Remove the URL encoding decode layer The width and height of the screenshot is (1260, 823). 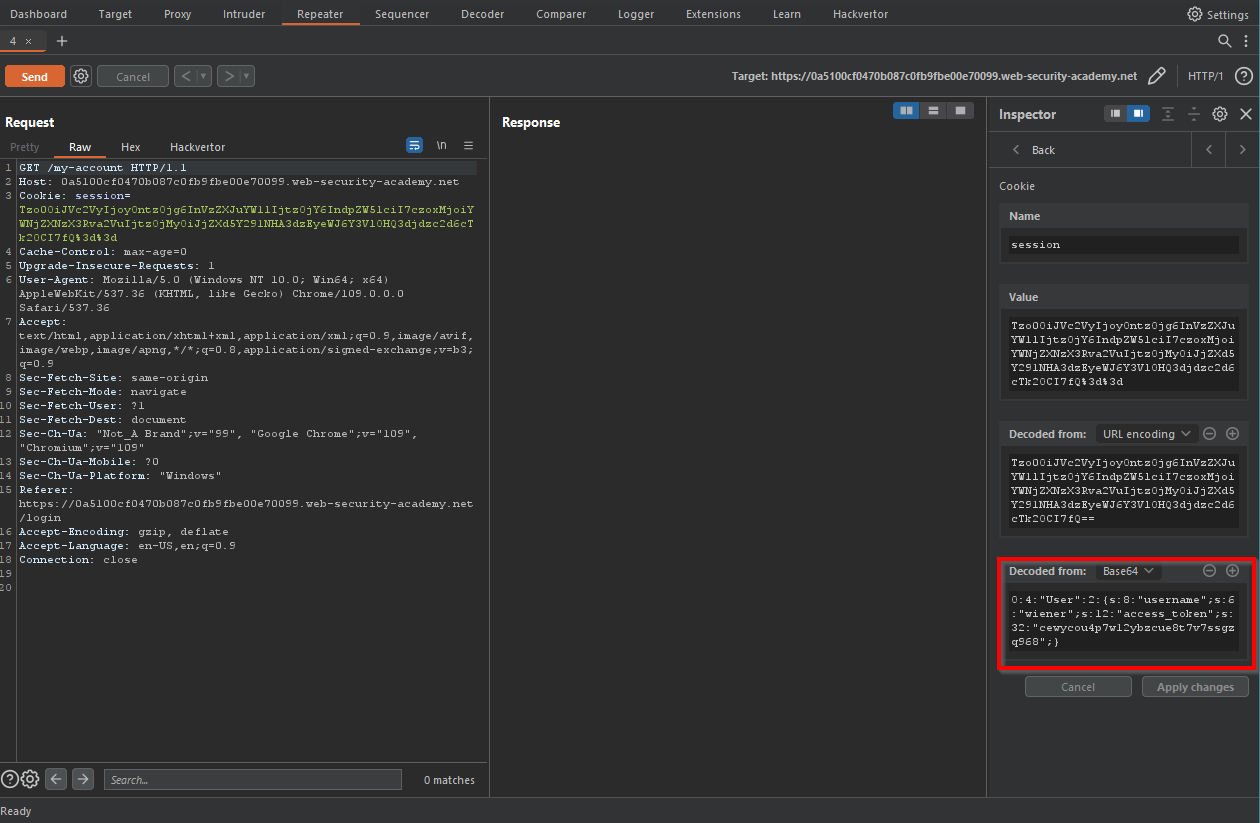pos(1209,434)
